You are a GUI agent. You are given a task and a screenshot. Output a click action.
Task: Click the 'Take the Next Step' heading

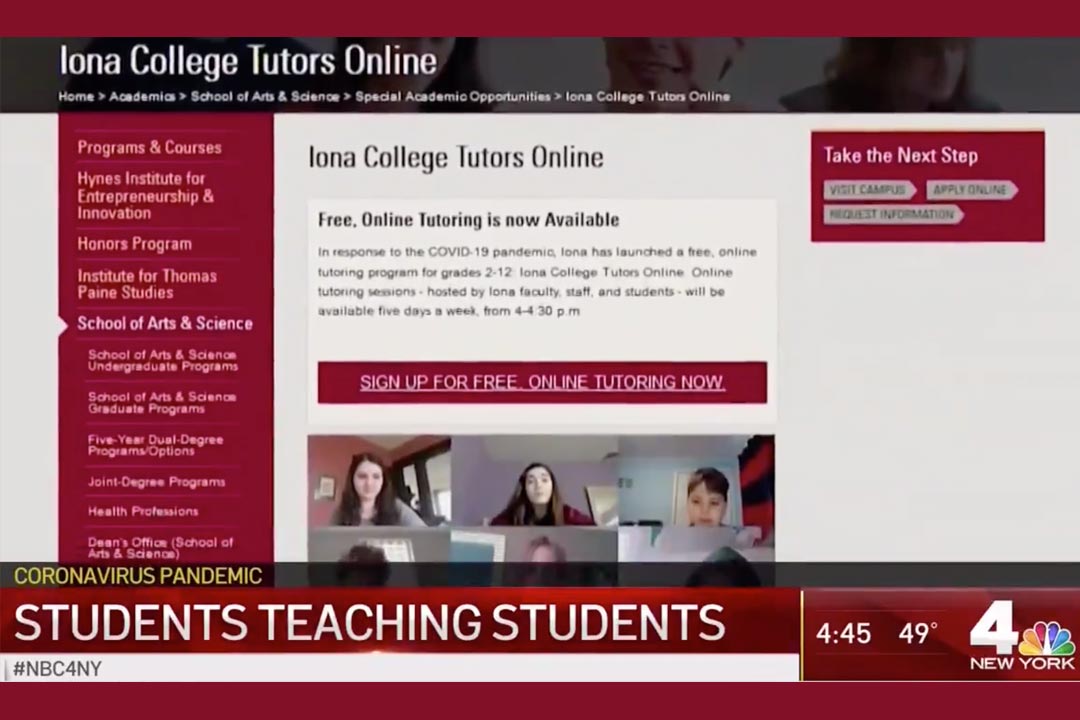click(x=900, y=156)
